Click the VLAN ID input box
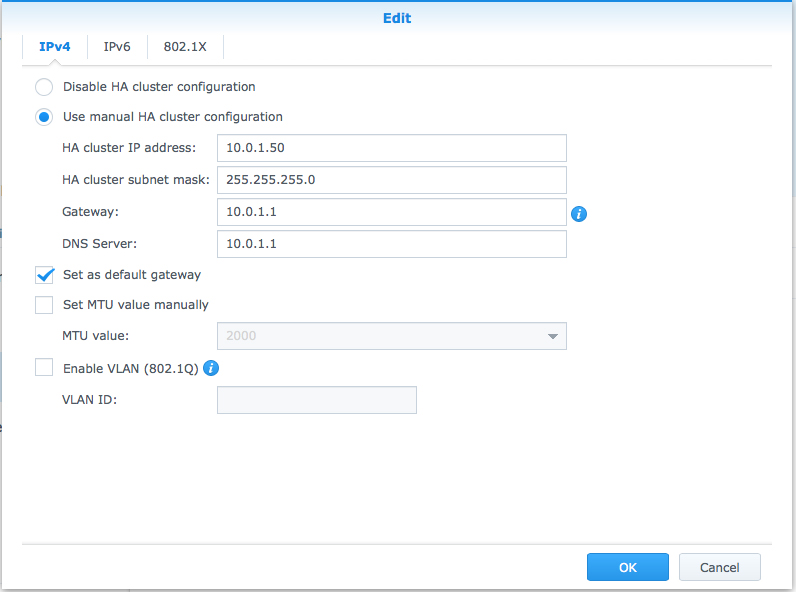796x592 pixels. coord(316,400)
